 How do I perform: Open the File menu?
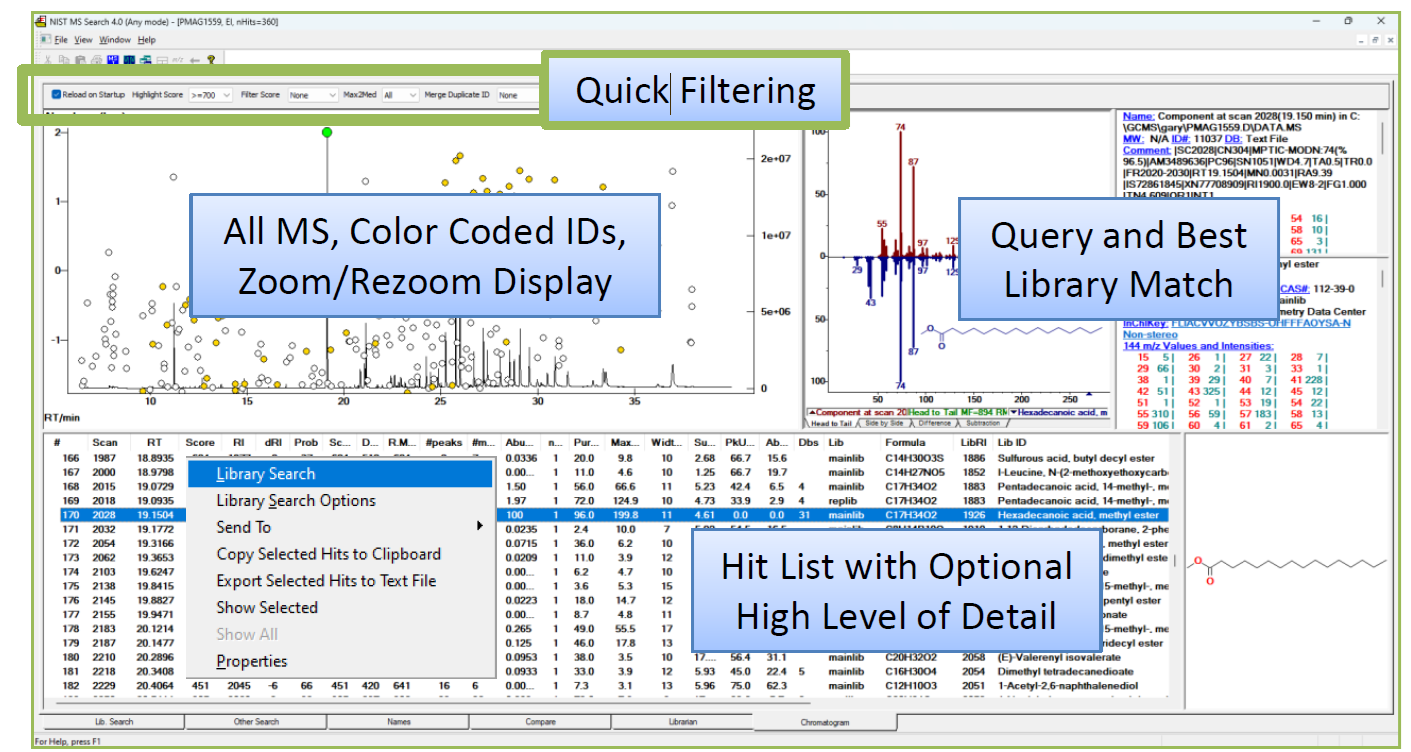click(61, 40)
